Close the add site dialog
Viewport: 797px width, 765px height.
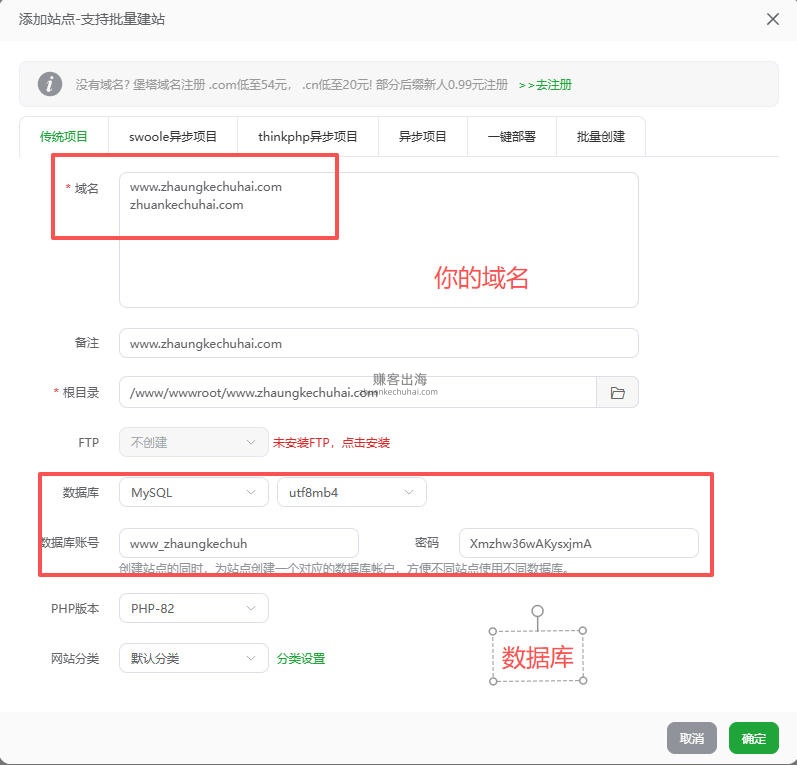pos(772,19)
